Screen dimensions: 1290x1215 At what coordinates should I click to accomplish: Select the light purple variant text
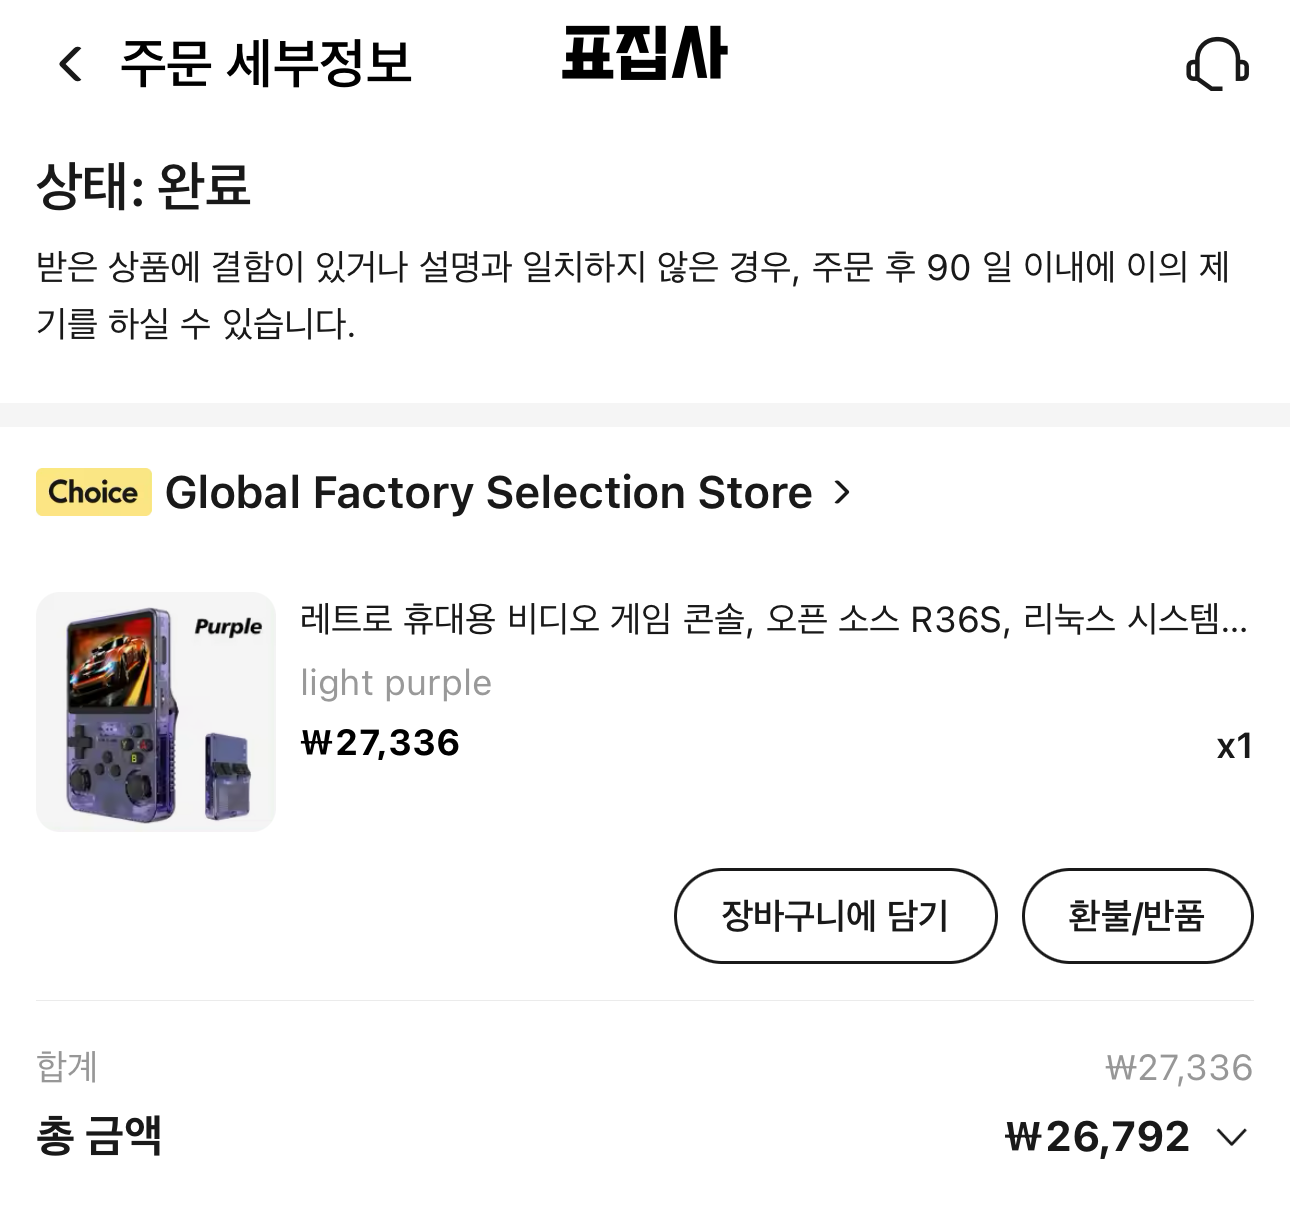[x=395, y=682]
